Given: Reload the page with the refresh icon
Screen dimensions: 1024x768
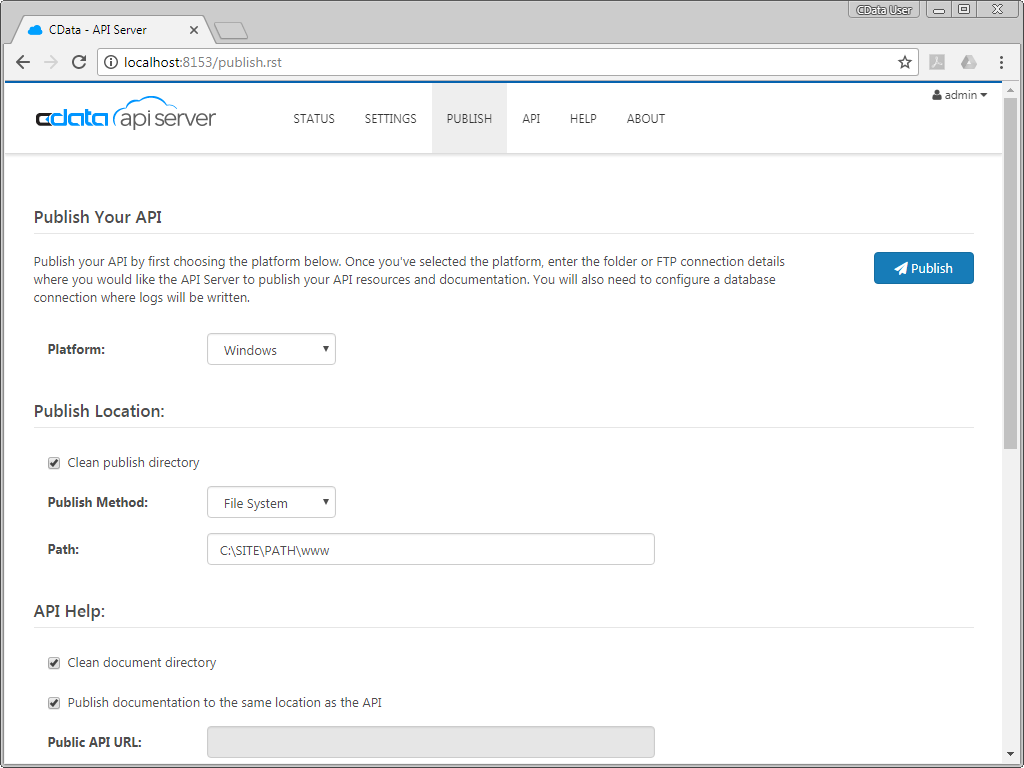Looking at the screenshot, I should [x=79, y=61].
